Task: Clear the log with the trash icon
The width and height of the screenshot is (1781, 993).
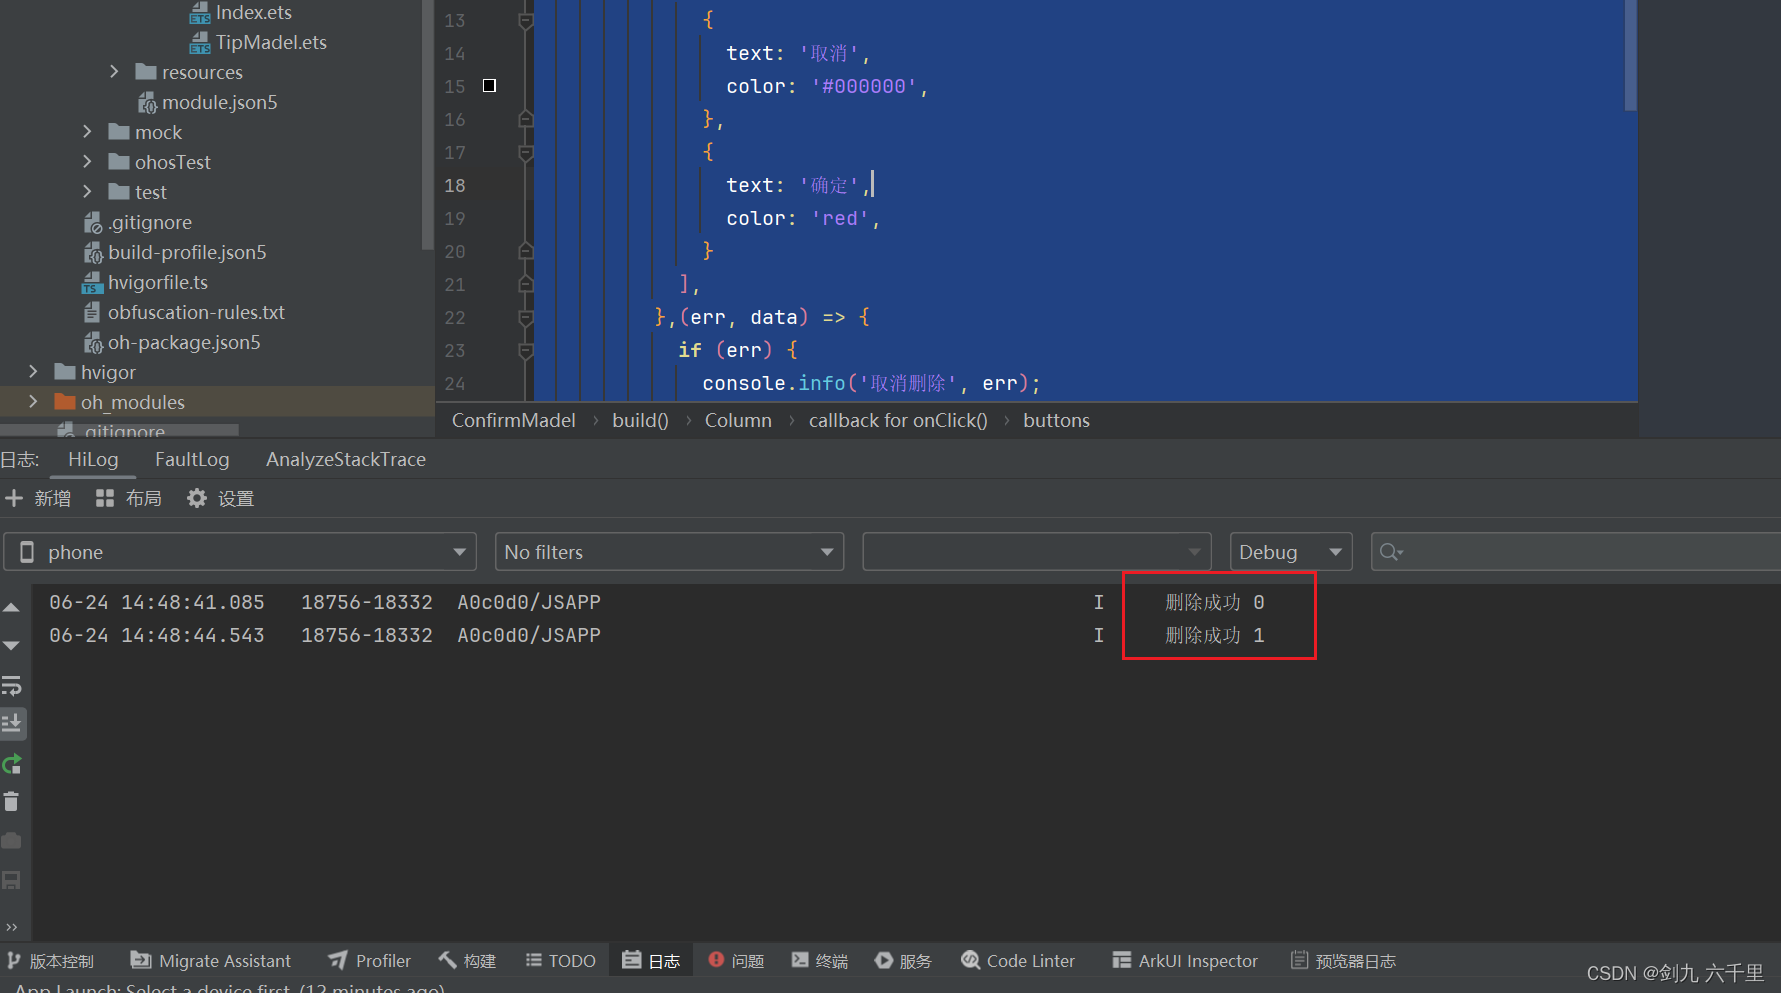Action: coord(12,802)
